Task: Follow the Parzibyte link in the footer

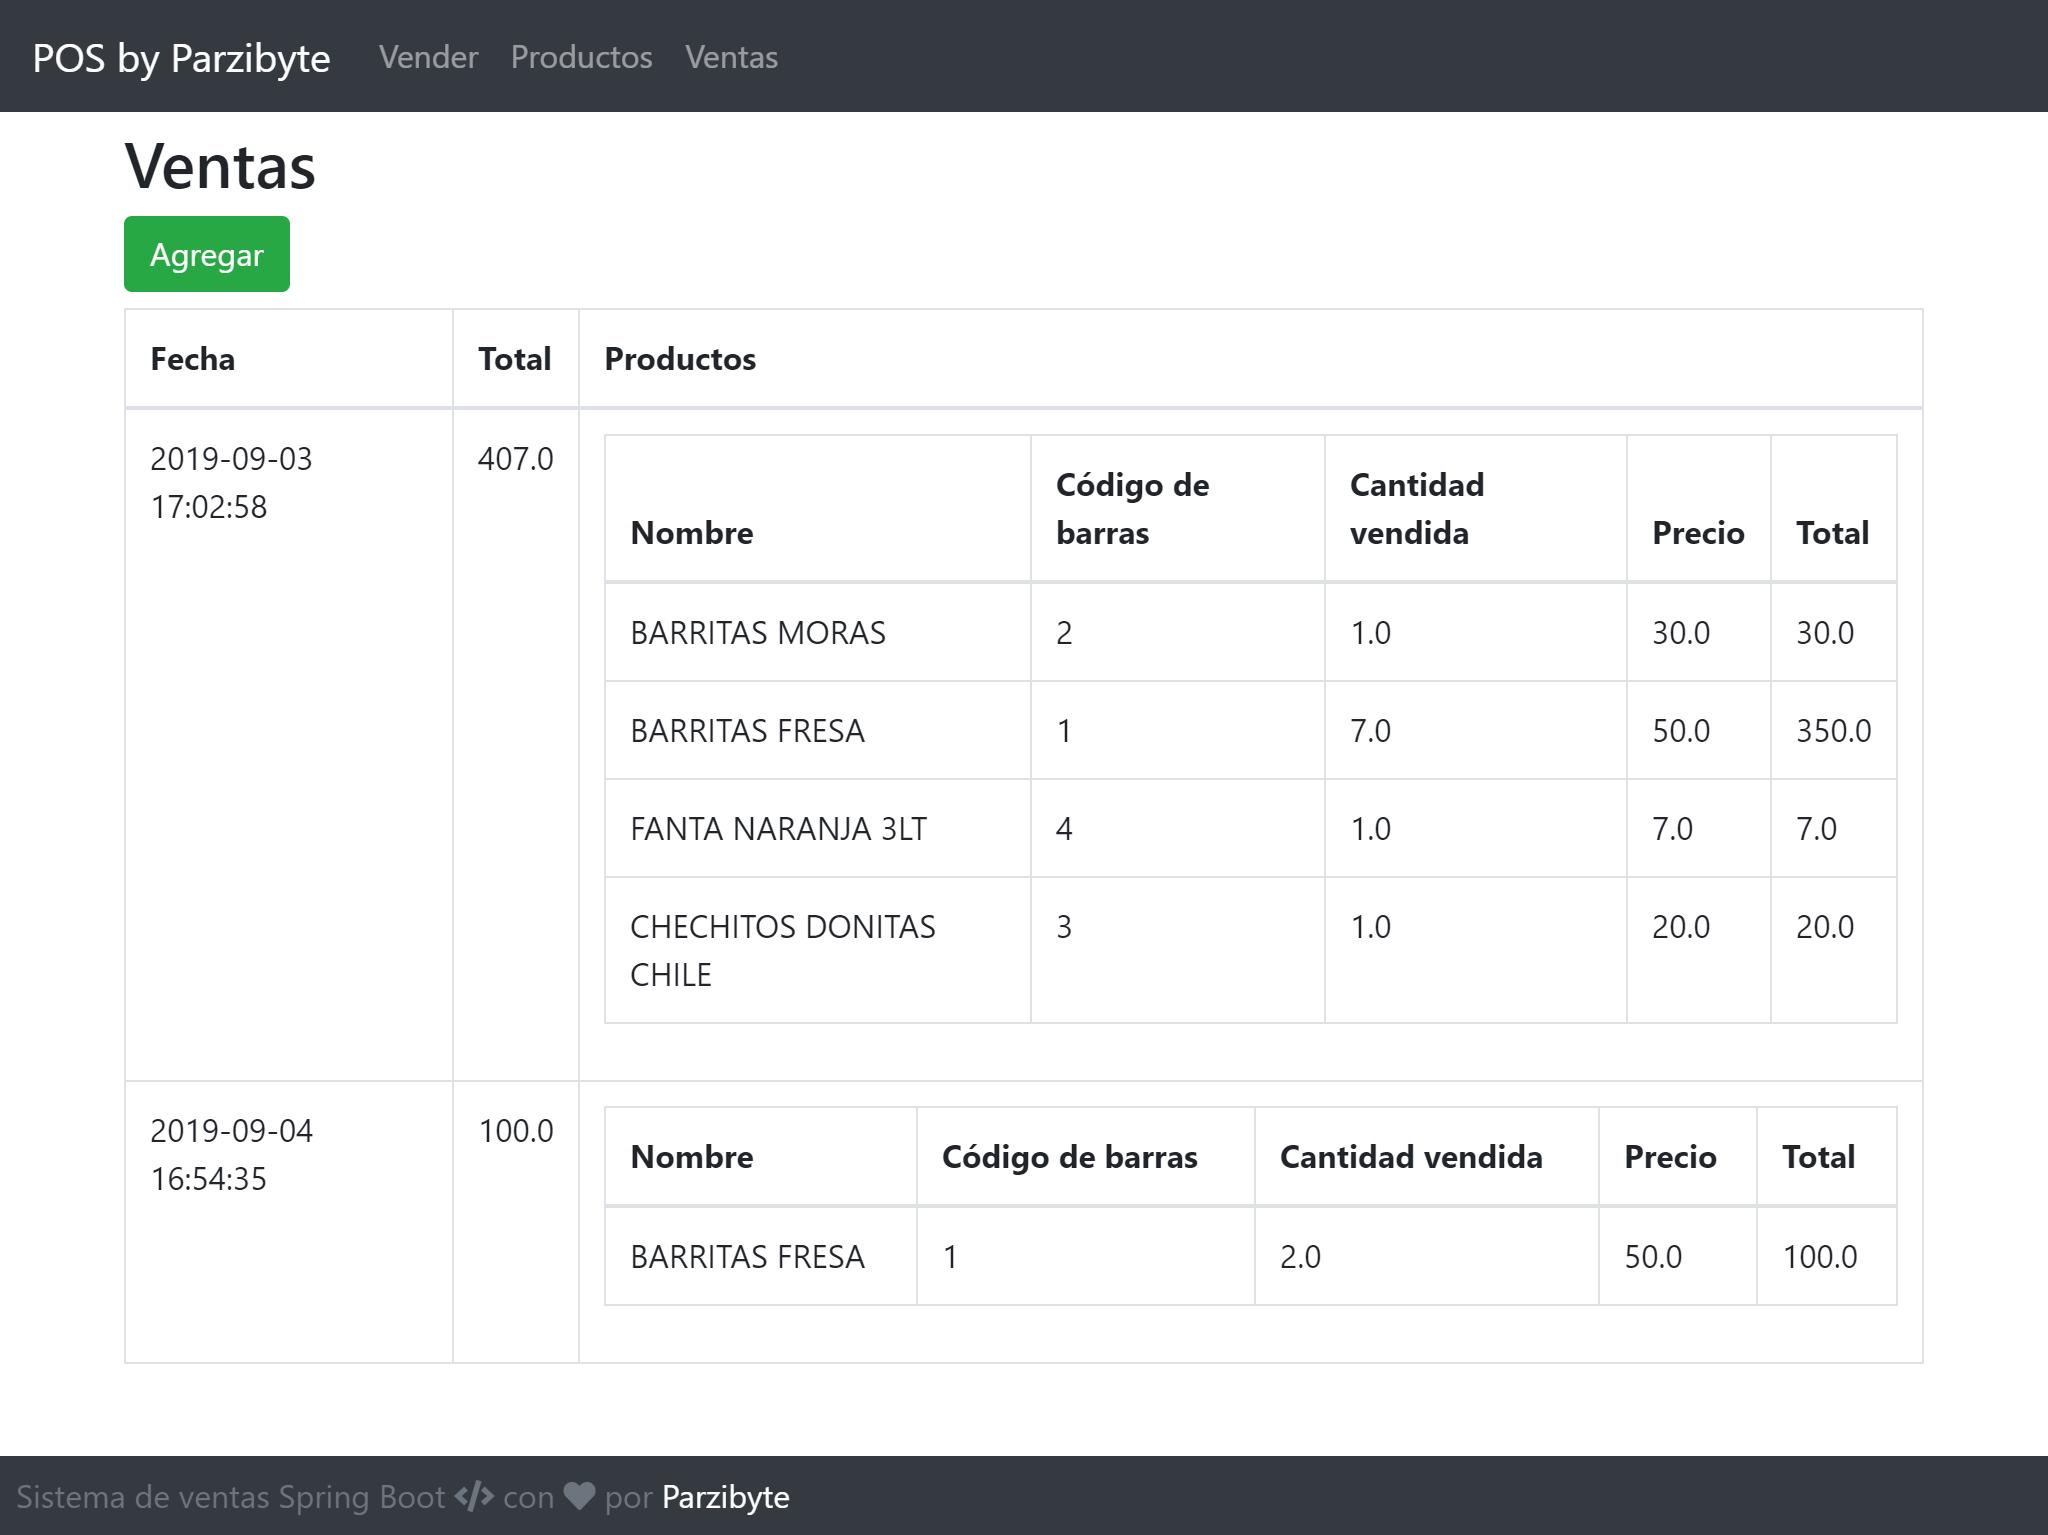Action: [726, 1497]
